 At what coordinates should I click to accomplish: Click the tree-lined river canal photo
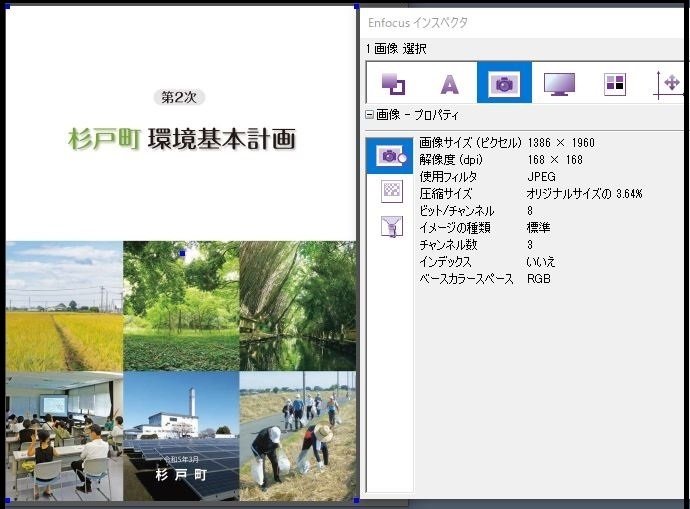298,306
